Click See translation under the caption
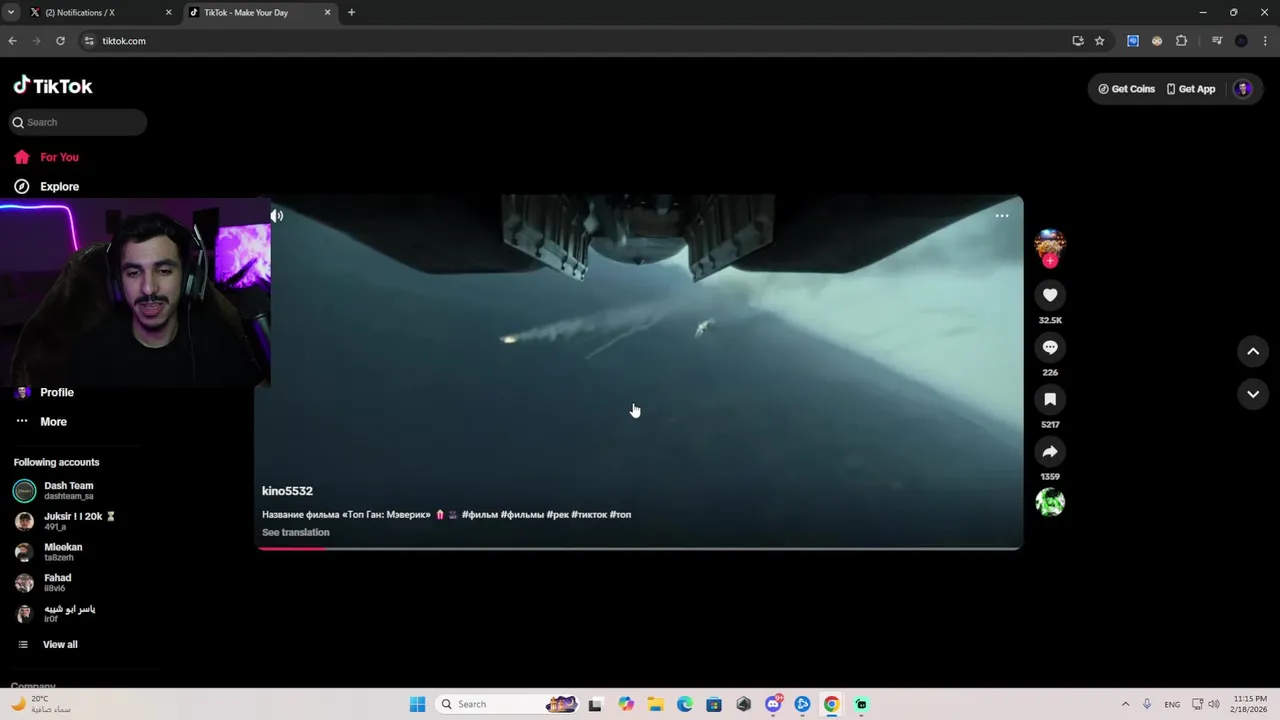Image resolution: width=1280 pixels, height=720 pixels. [295, 532]
